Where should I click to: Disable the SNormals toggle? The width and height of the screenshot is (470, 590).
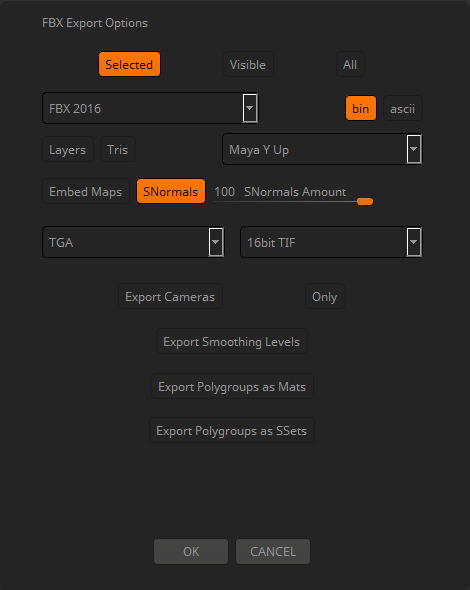170,192
